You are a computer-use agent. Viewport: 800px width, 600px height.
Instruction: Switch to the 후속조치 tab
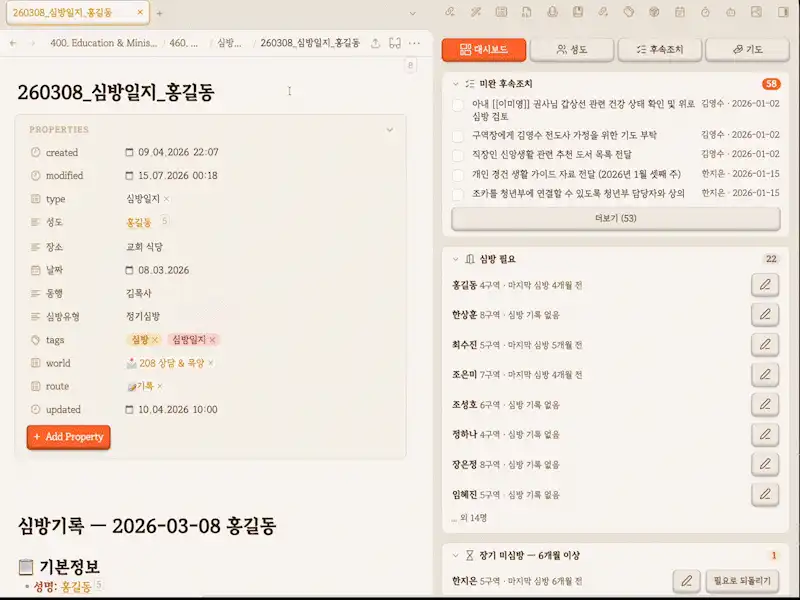(660, 49)
